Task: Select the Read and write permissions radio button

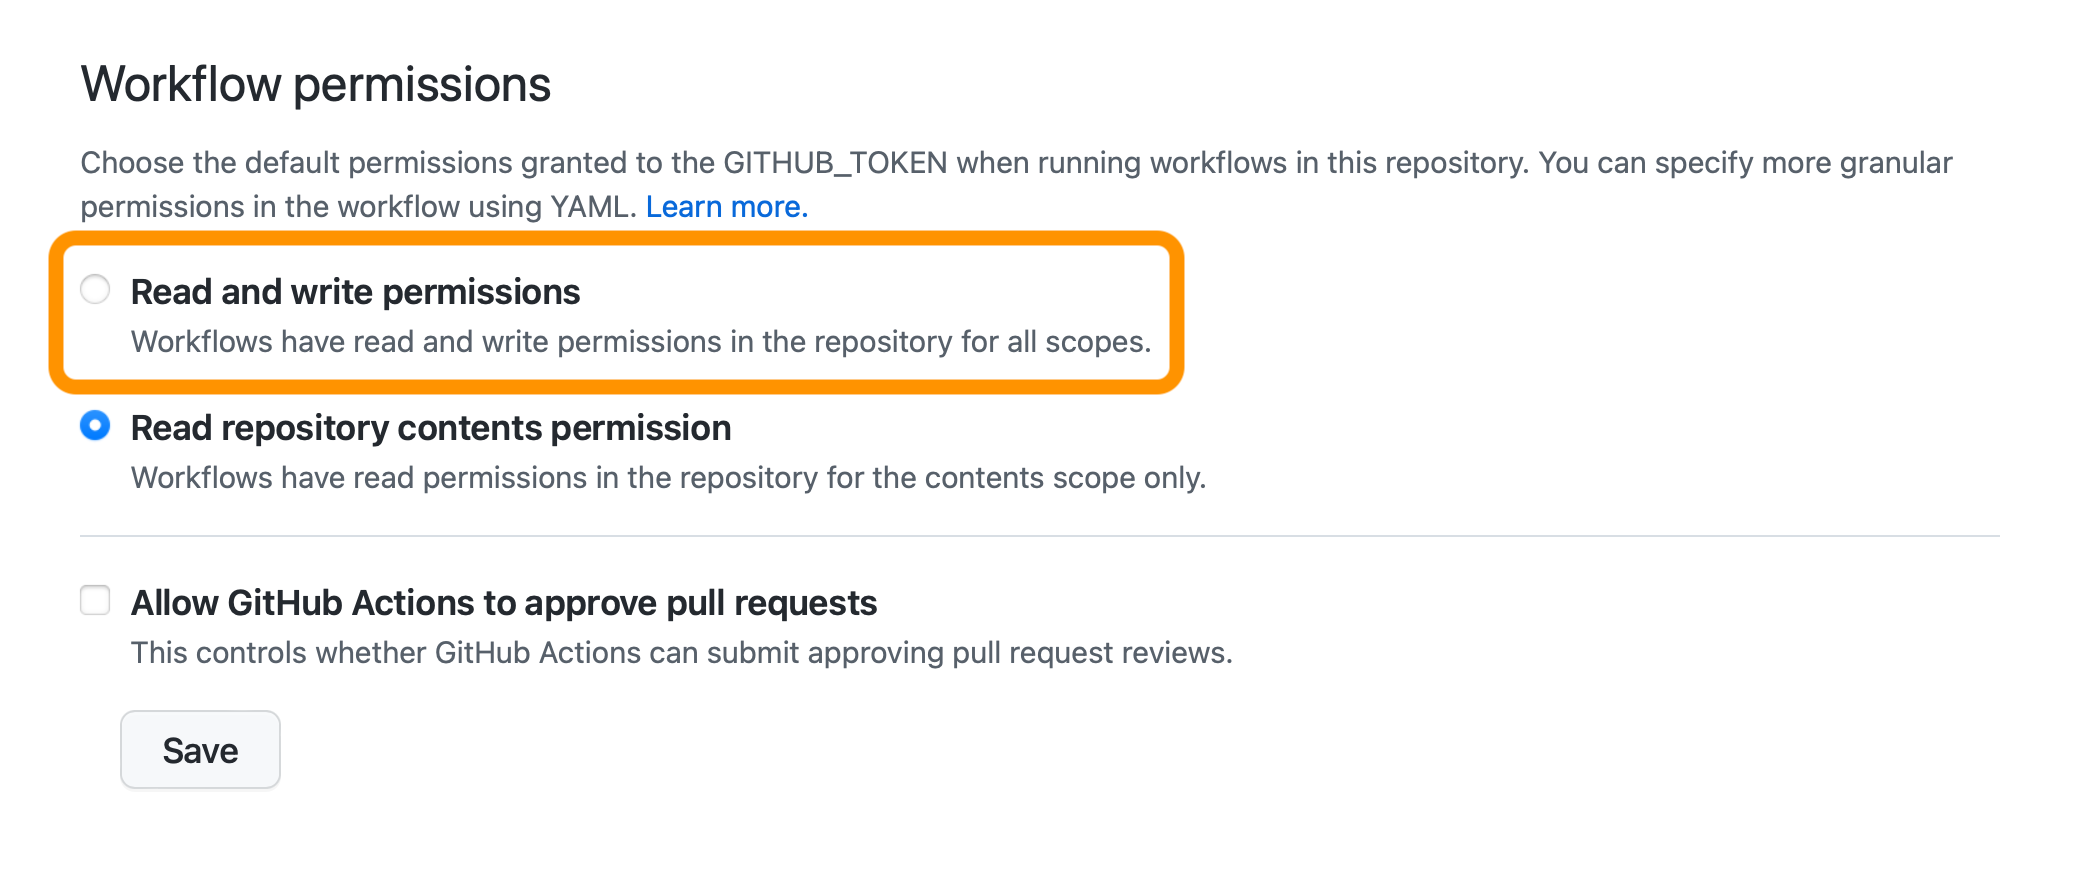Action: [96, 290]
